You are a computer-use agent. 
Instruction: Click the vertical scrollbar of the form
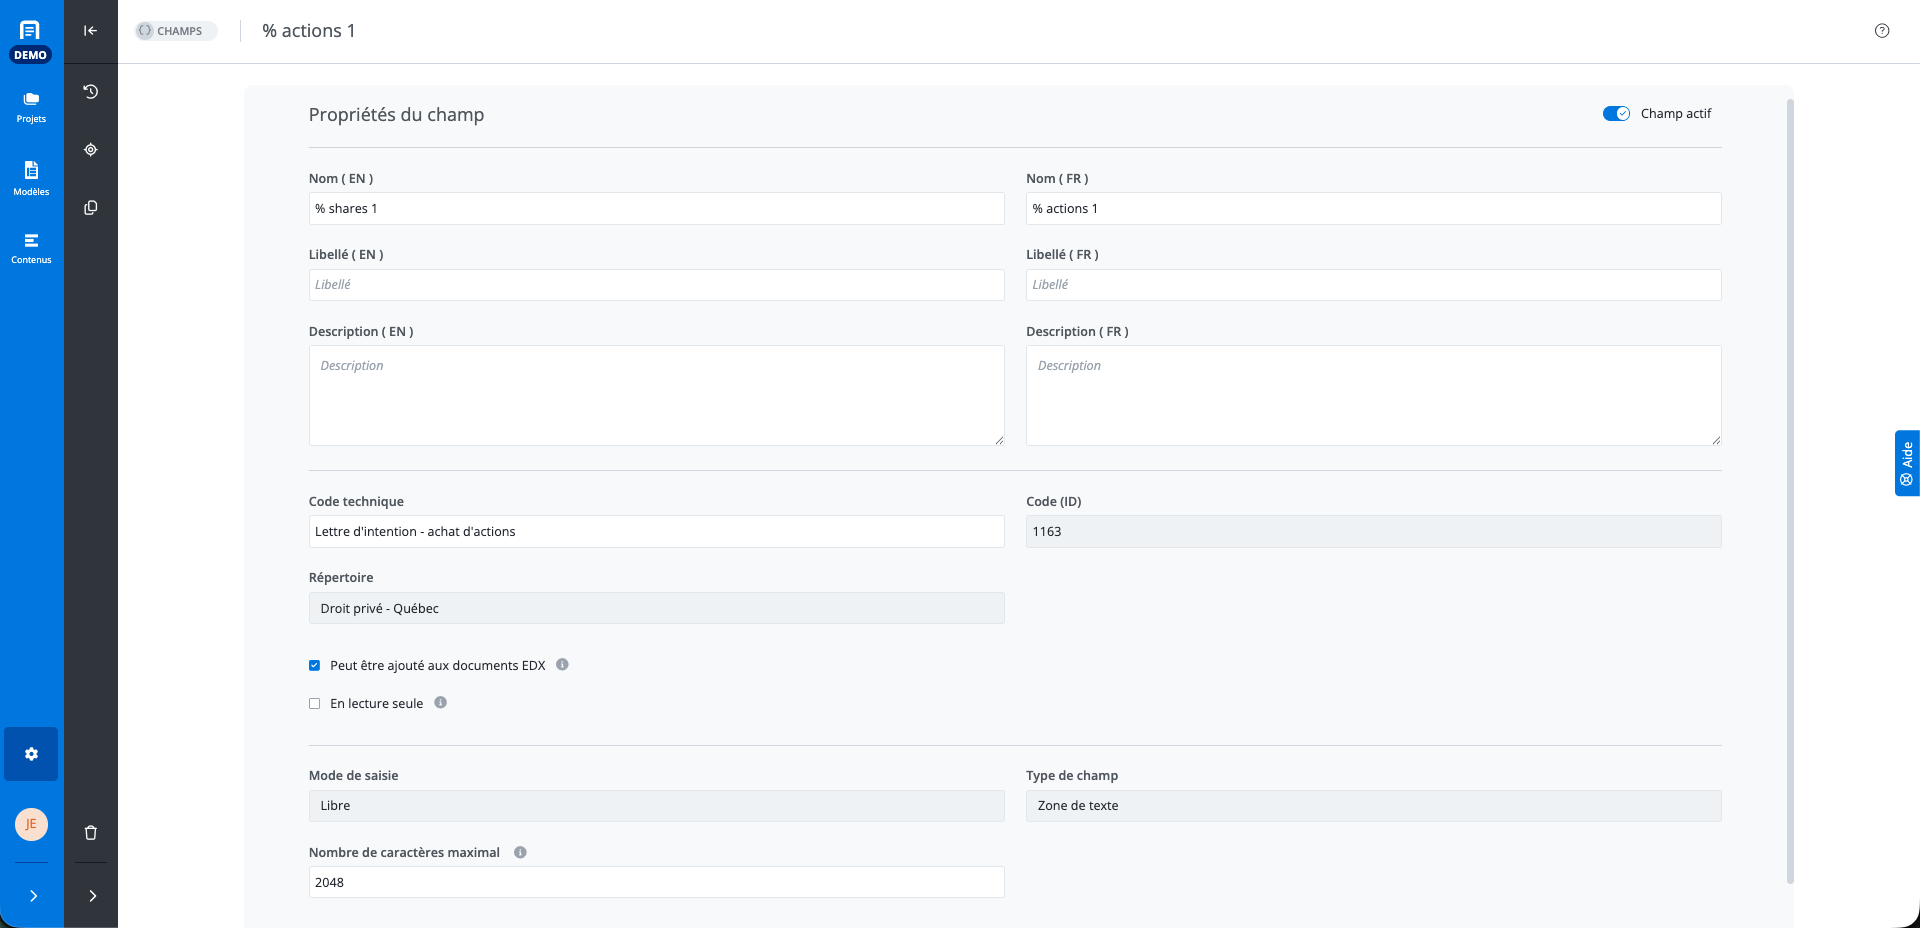tap(1790, 490)
